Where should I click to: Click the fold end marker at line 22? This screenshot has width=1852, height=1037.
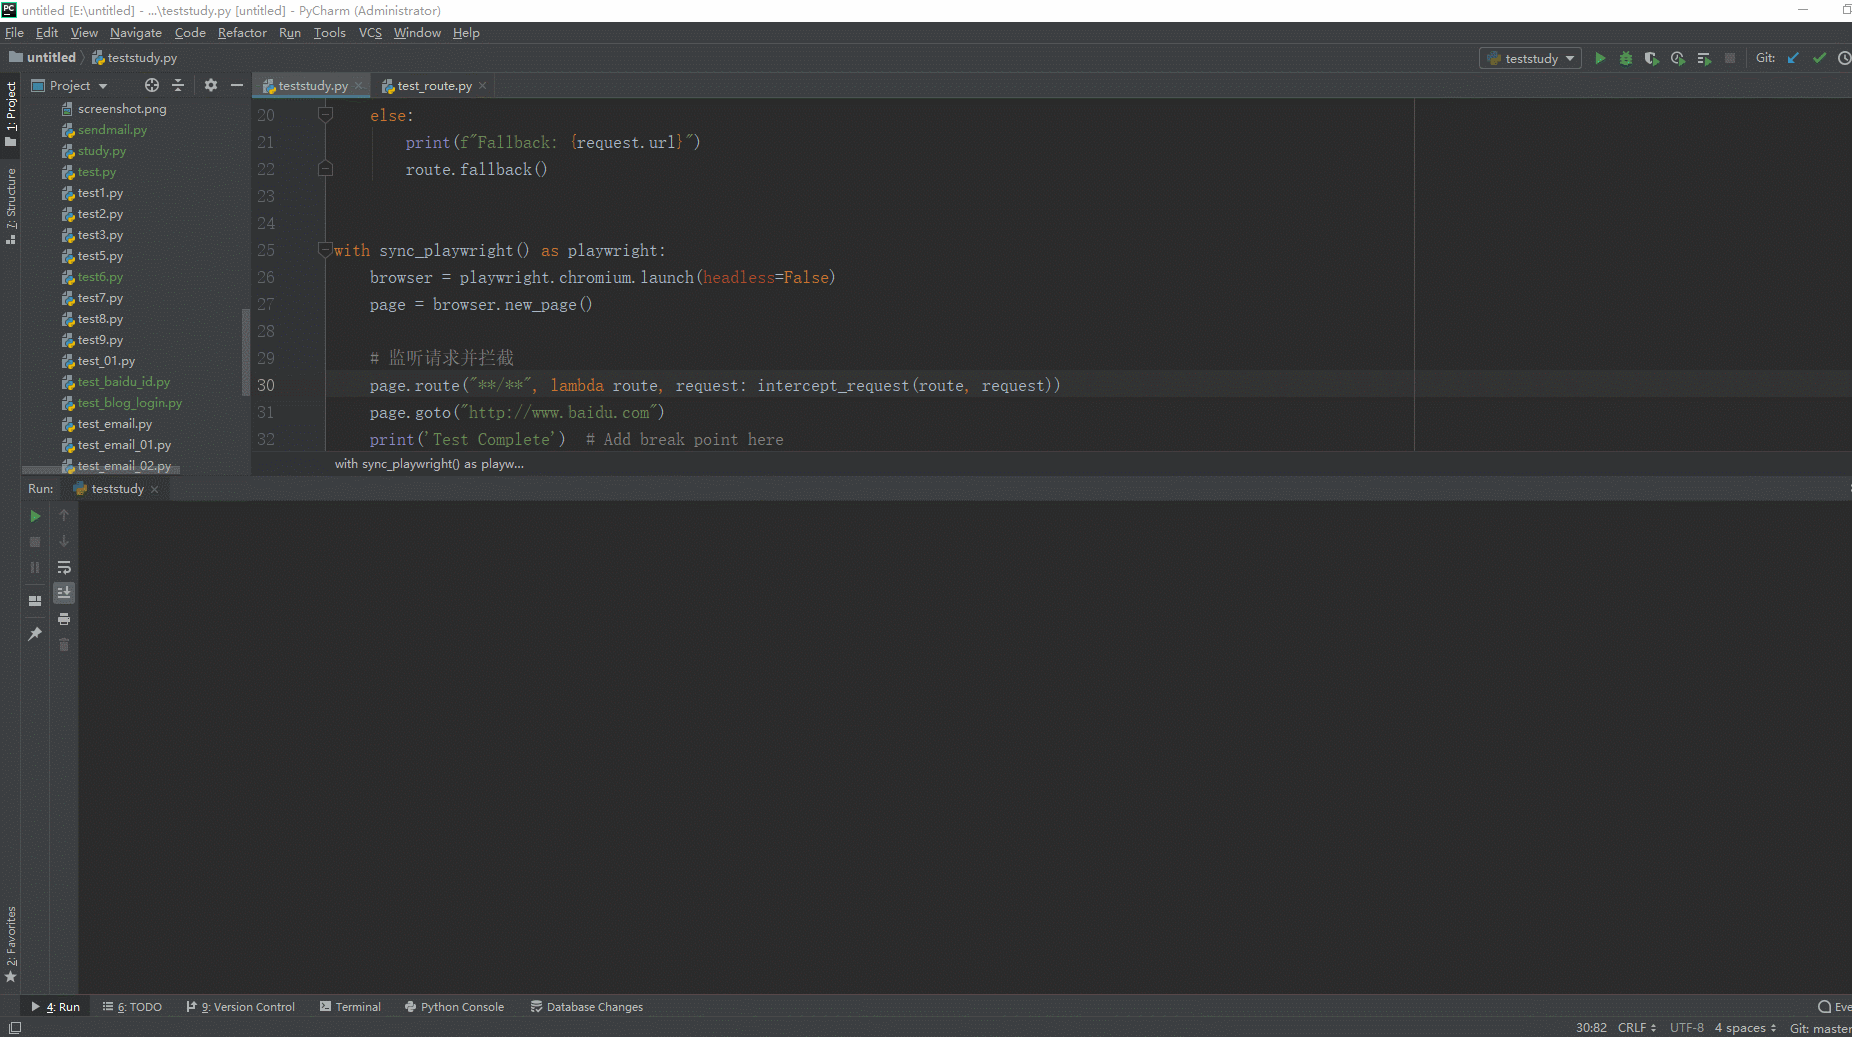click(x=325, y=169)
